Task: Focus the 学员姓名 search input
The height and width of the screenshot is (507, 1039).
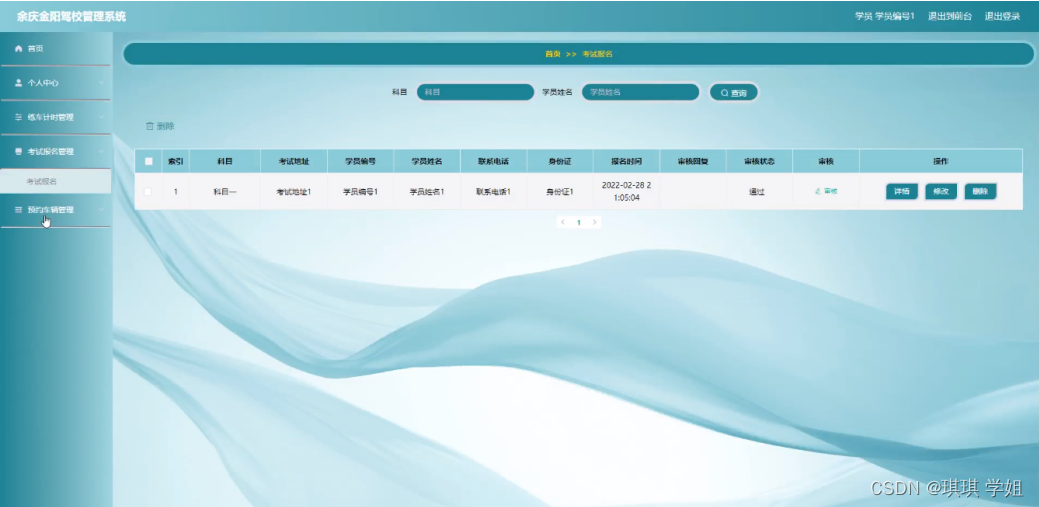Action: point(640,92)
